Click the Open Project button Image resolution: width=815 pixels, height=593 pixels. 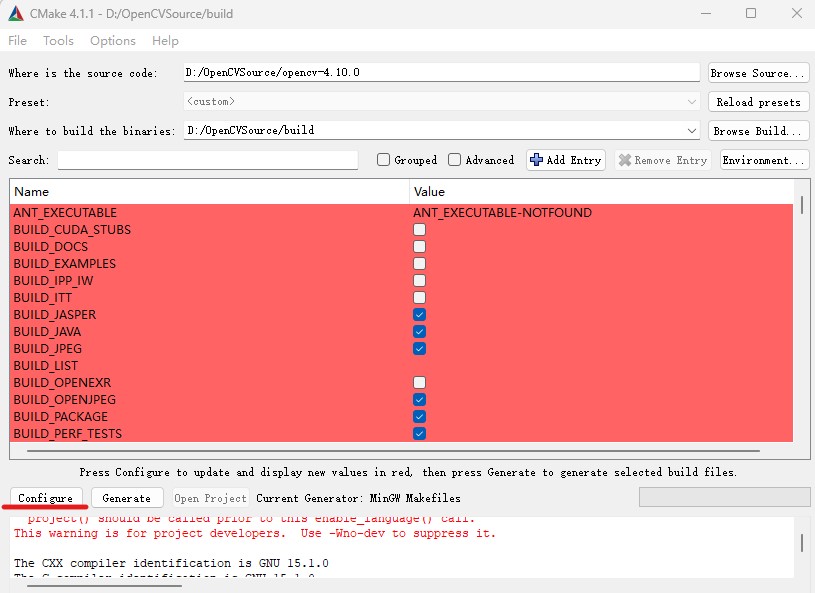211,497
